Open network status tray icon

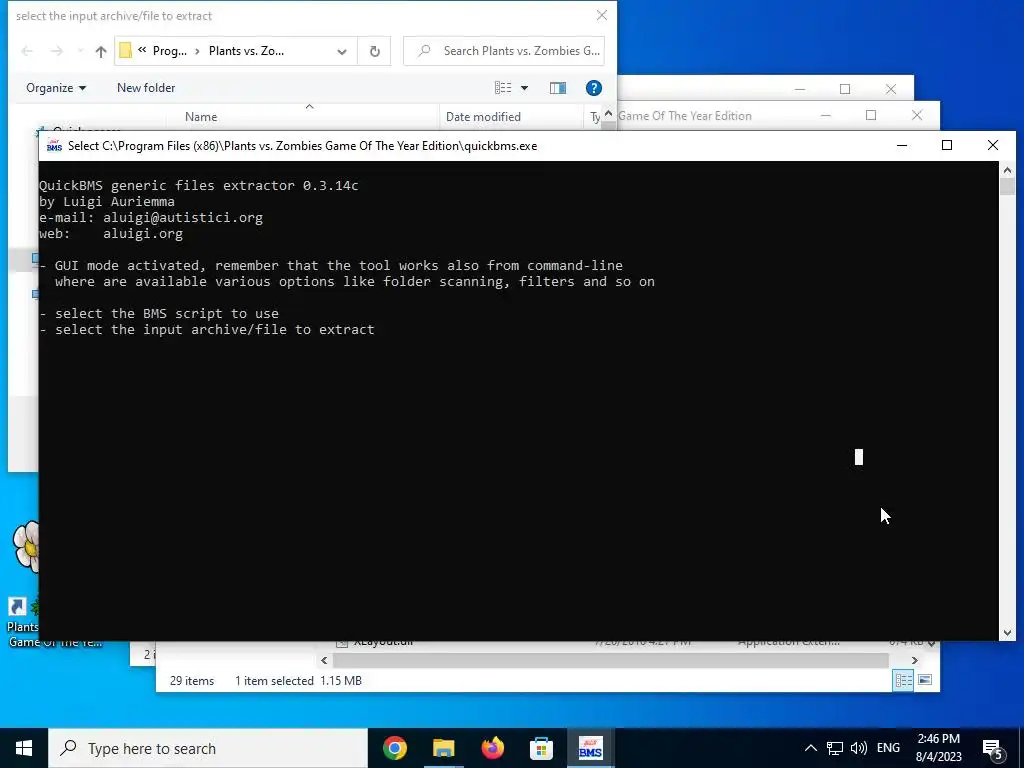point(835,748)
